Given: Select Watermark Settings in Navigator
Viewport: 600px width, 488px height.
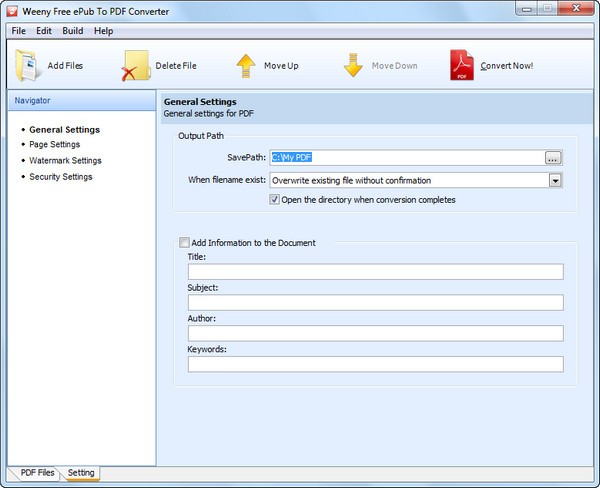Looking at the screenshot, I should point(65,161).
